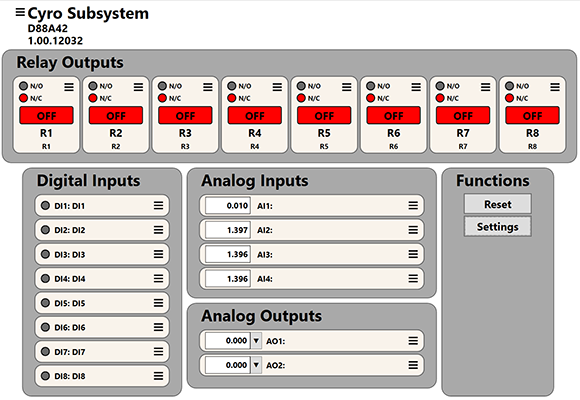Open the DI8 row menu icon
This screenshot has height=400, width=580.
(x=158, y=376)
